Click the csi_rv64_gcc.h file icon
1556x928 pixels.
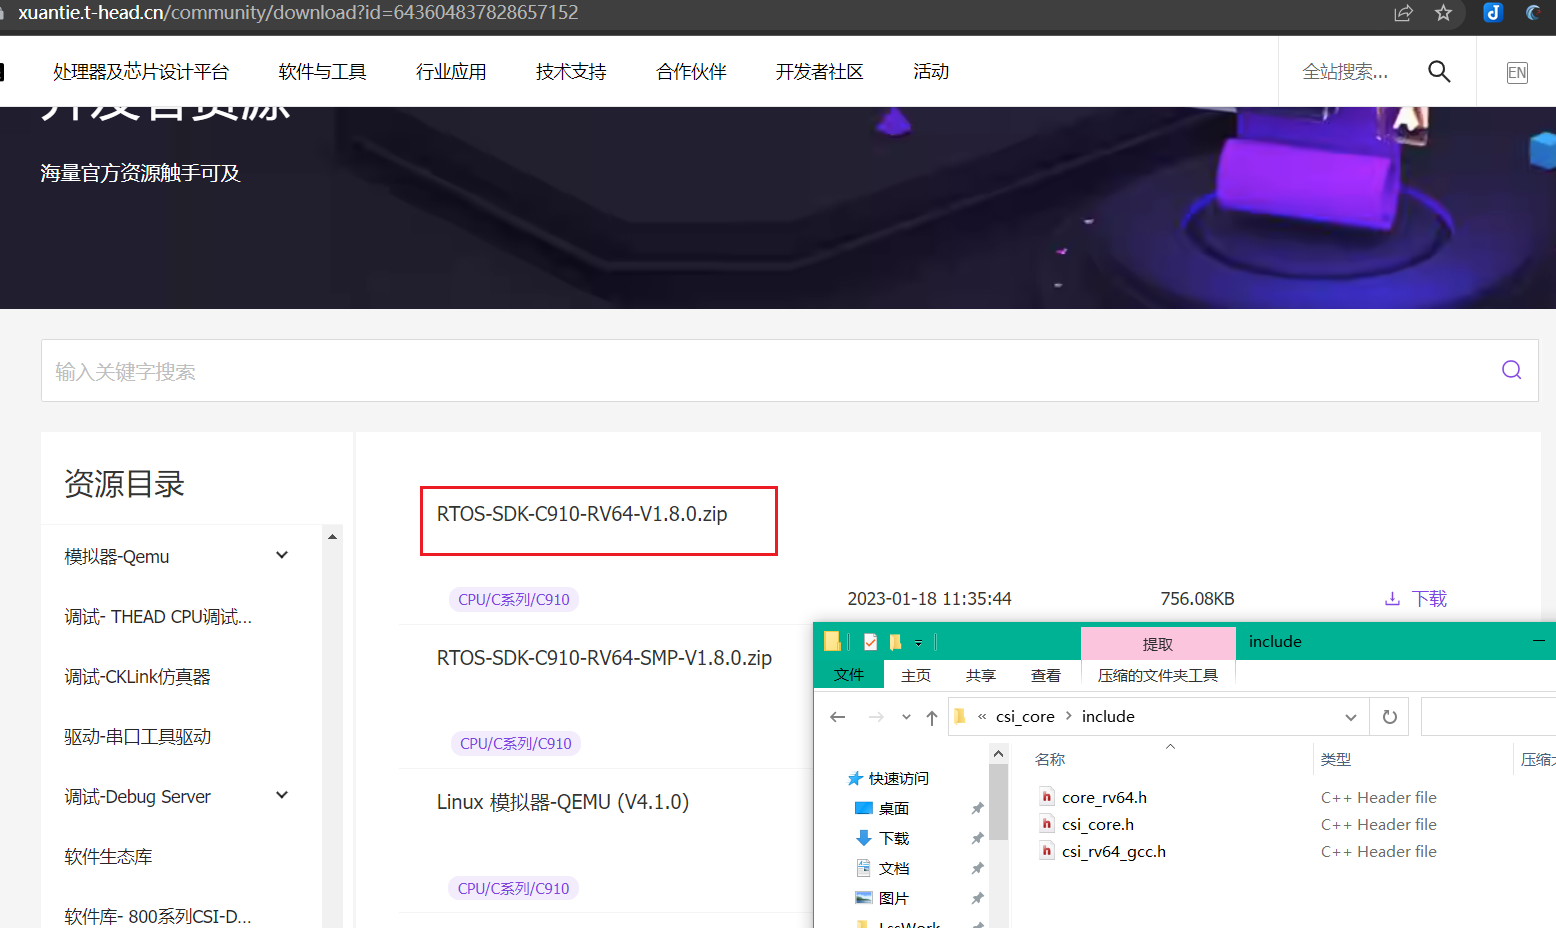[1046, 851]
